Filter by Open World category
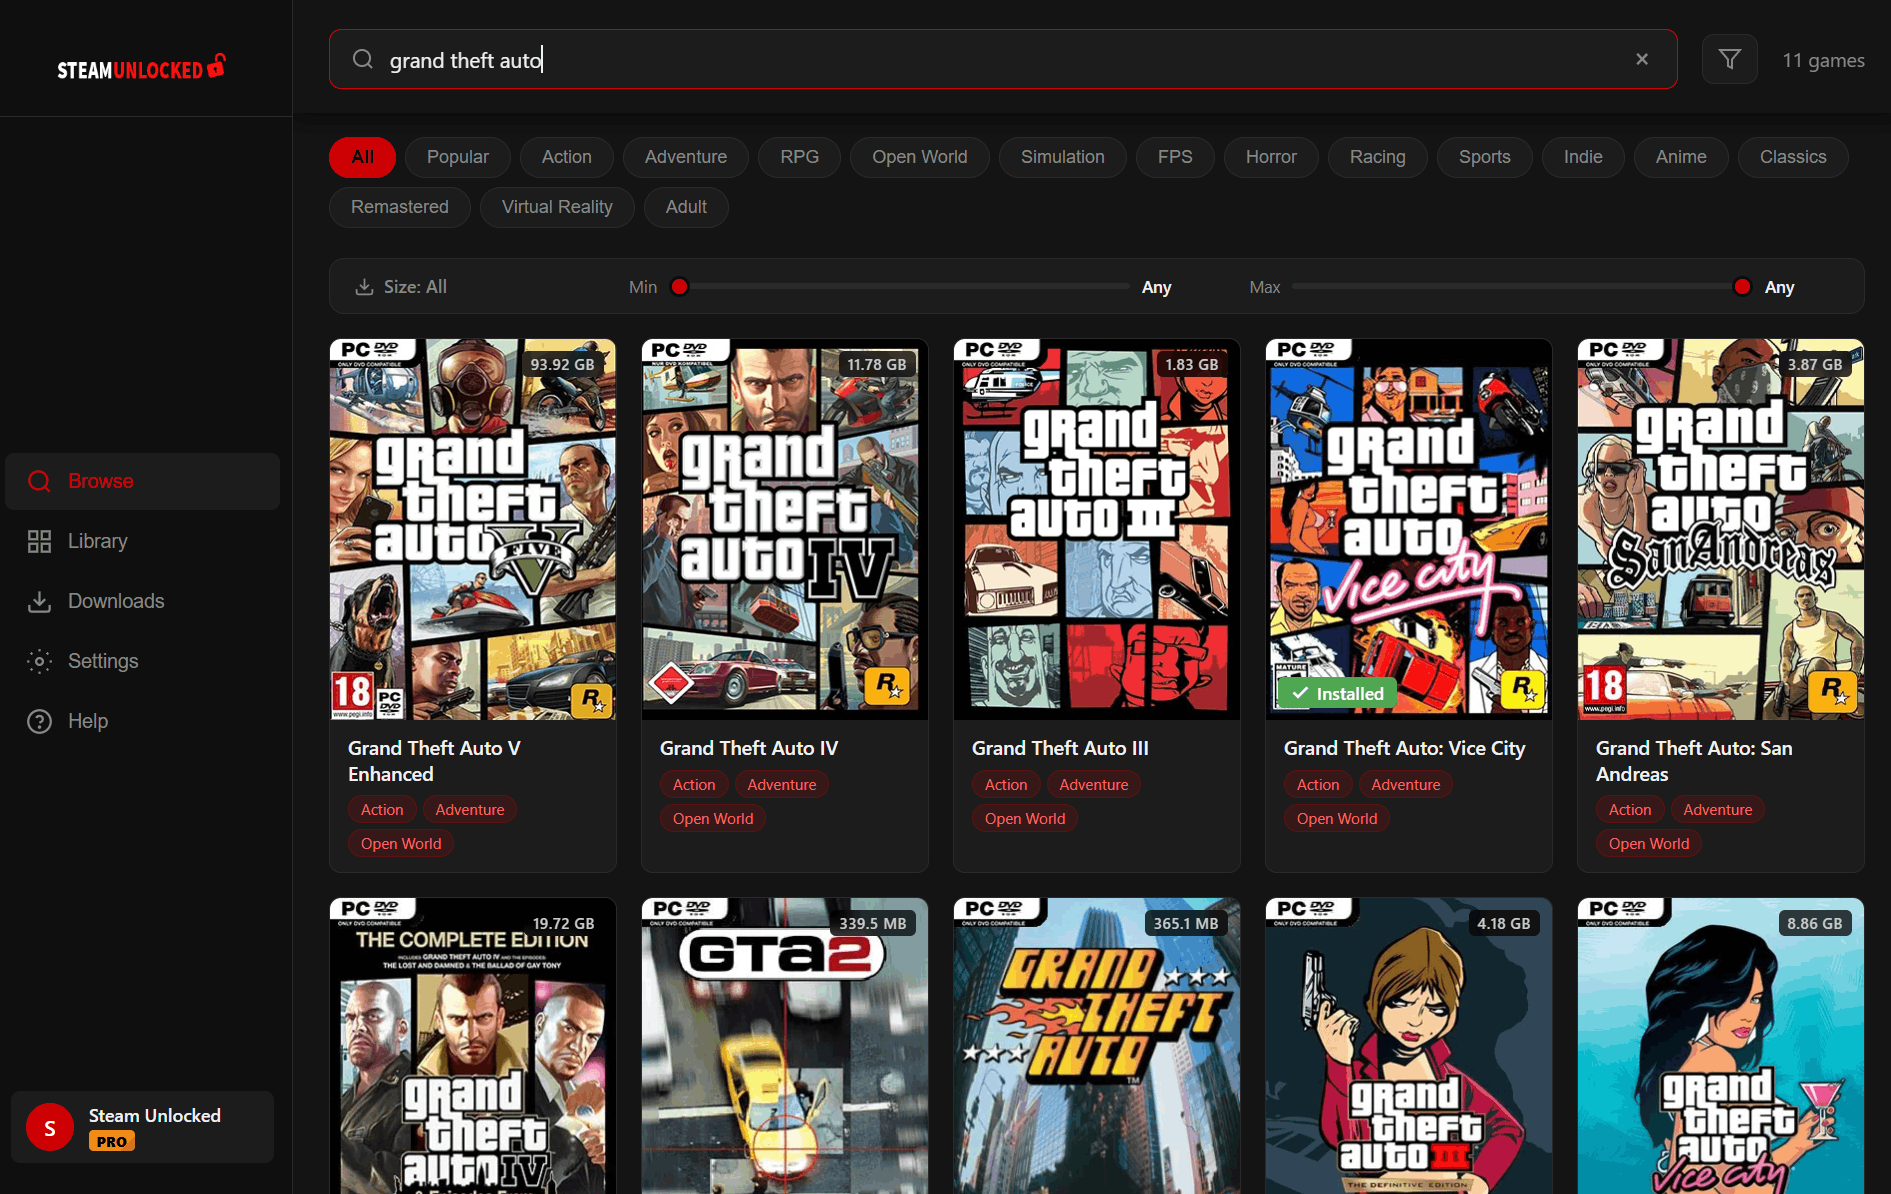 (920, 157)
